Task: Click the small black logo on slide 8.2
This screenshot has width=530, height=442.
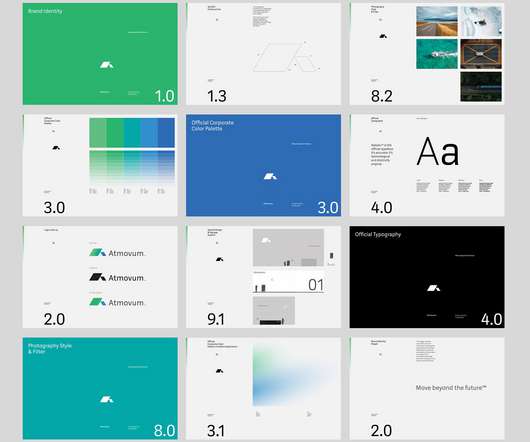Action: click(x=383, y=36)
